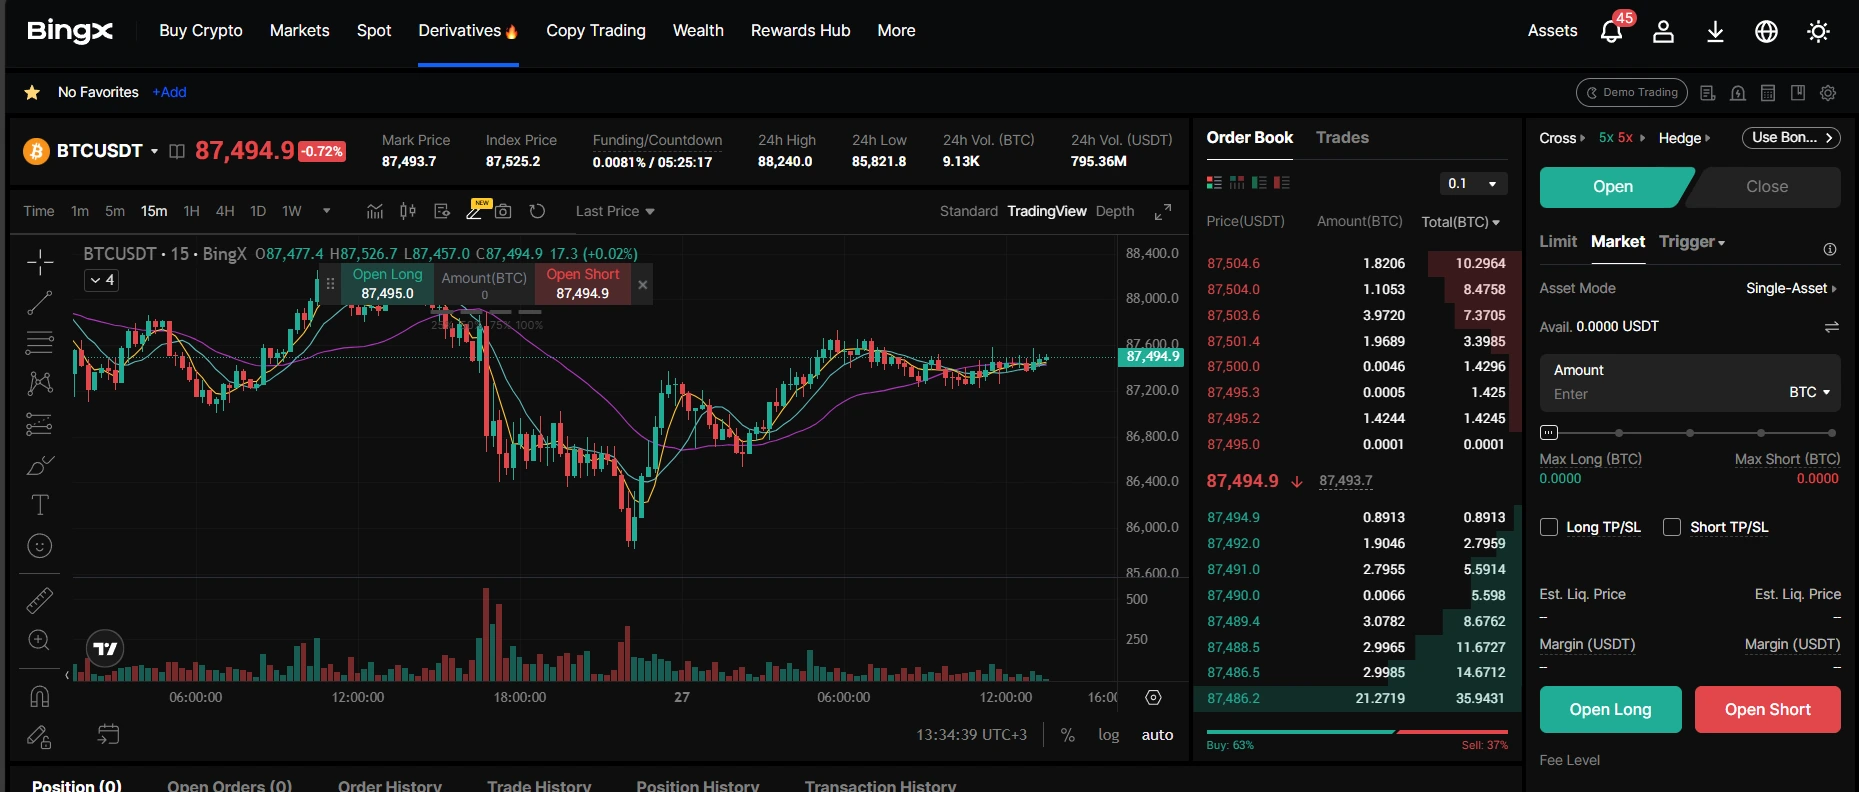Open the emoji icons tool
This screenshot has height=792, width=1859.
click(x=40, y=546)
